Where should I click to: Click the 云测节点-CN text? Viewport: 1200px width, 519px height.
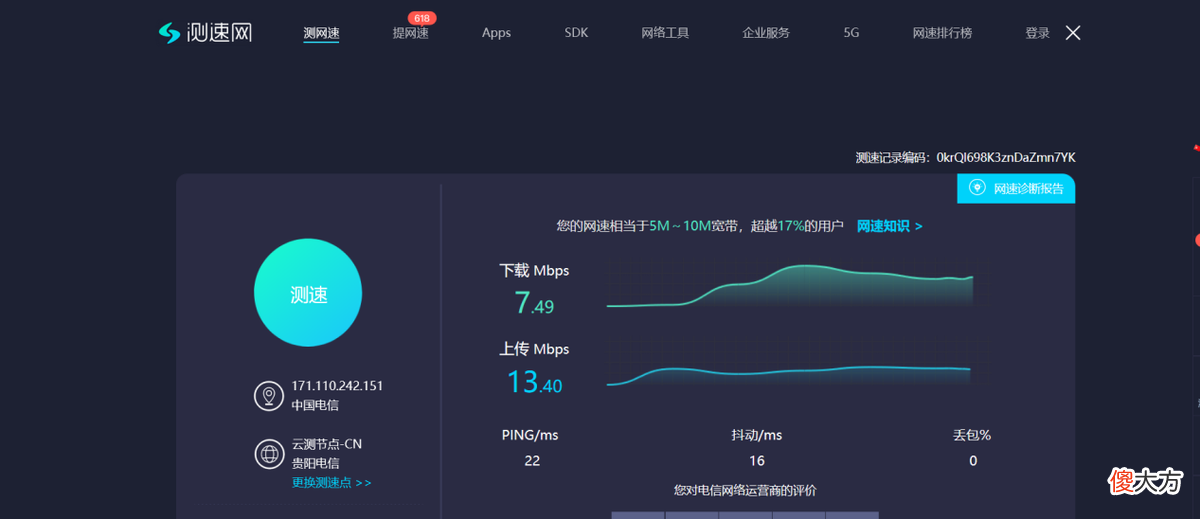326,444
